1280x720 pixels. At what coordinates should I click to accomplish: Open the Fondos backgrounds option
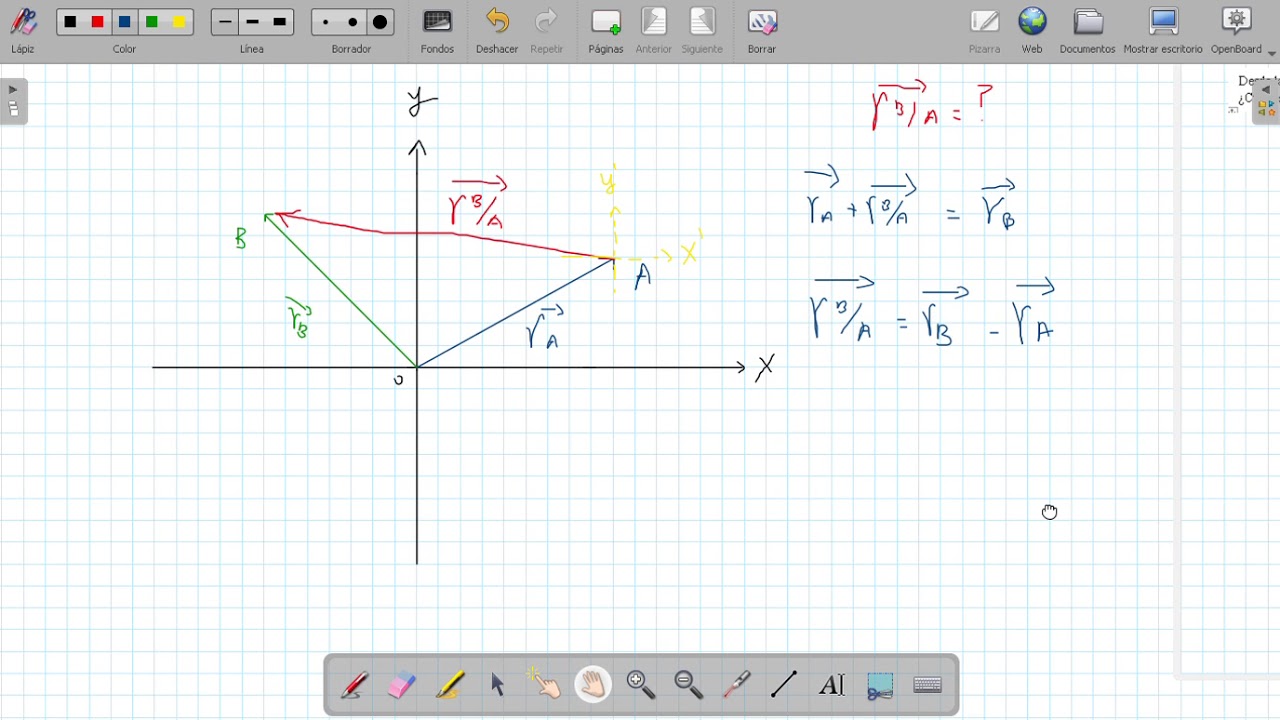437,30
